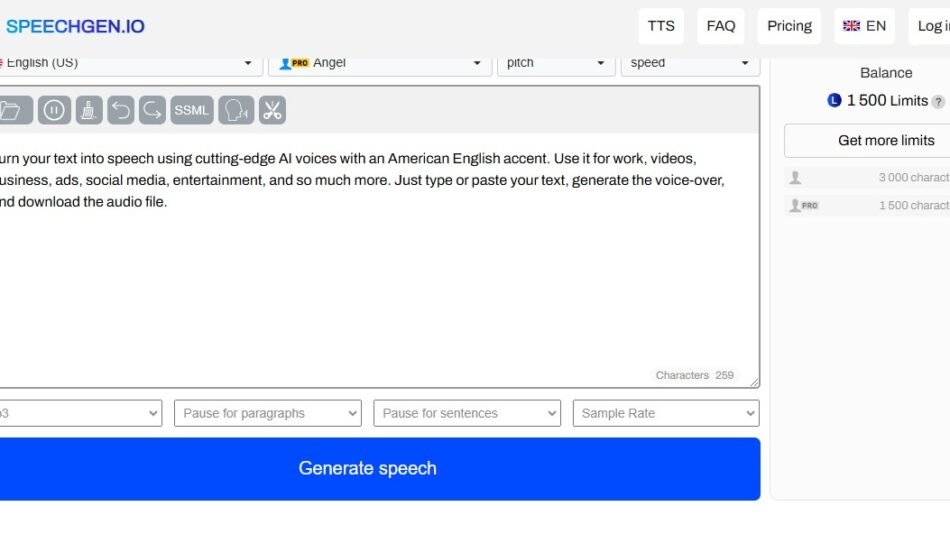Click the SPEECHGEN.IO logo
Screen dimensions: 950x534
[x=75, y=26]
